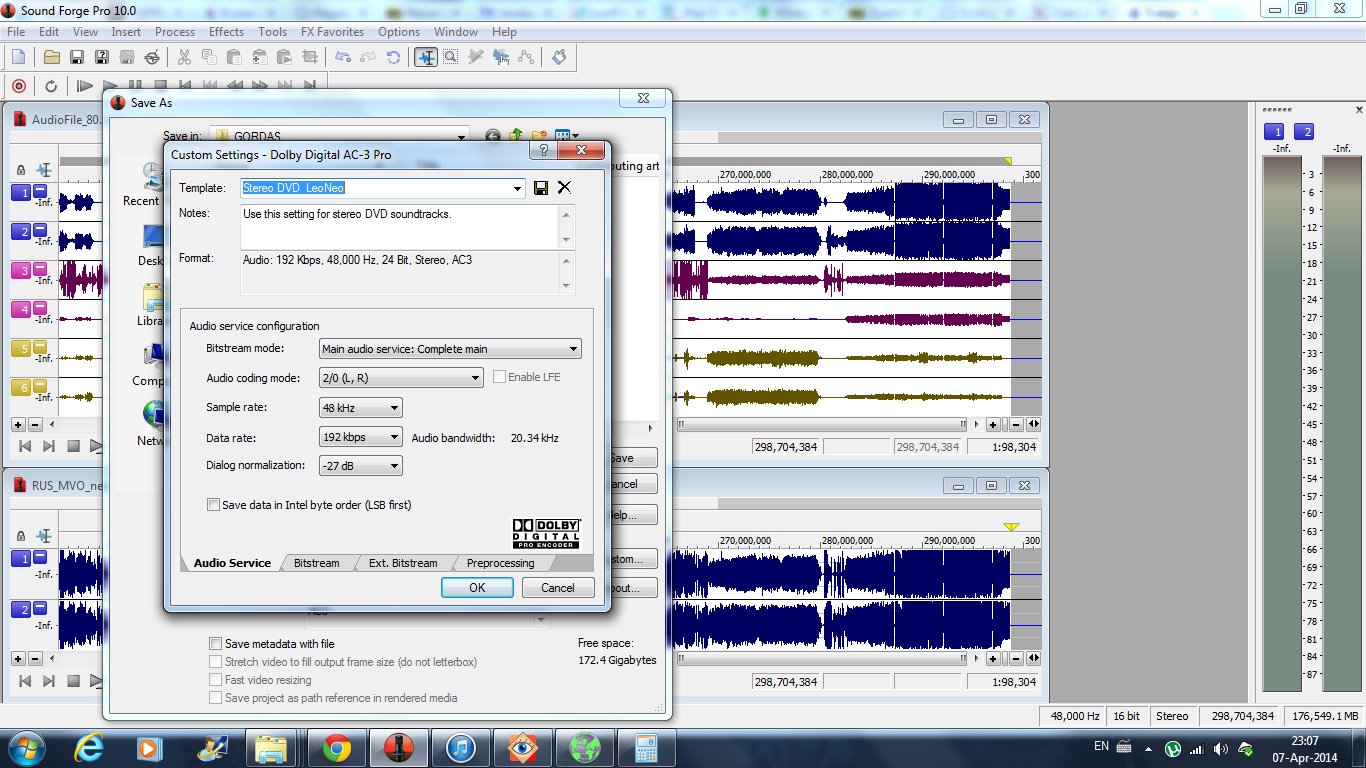Switch to the Preprocessing tab

[500, 563]
